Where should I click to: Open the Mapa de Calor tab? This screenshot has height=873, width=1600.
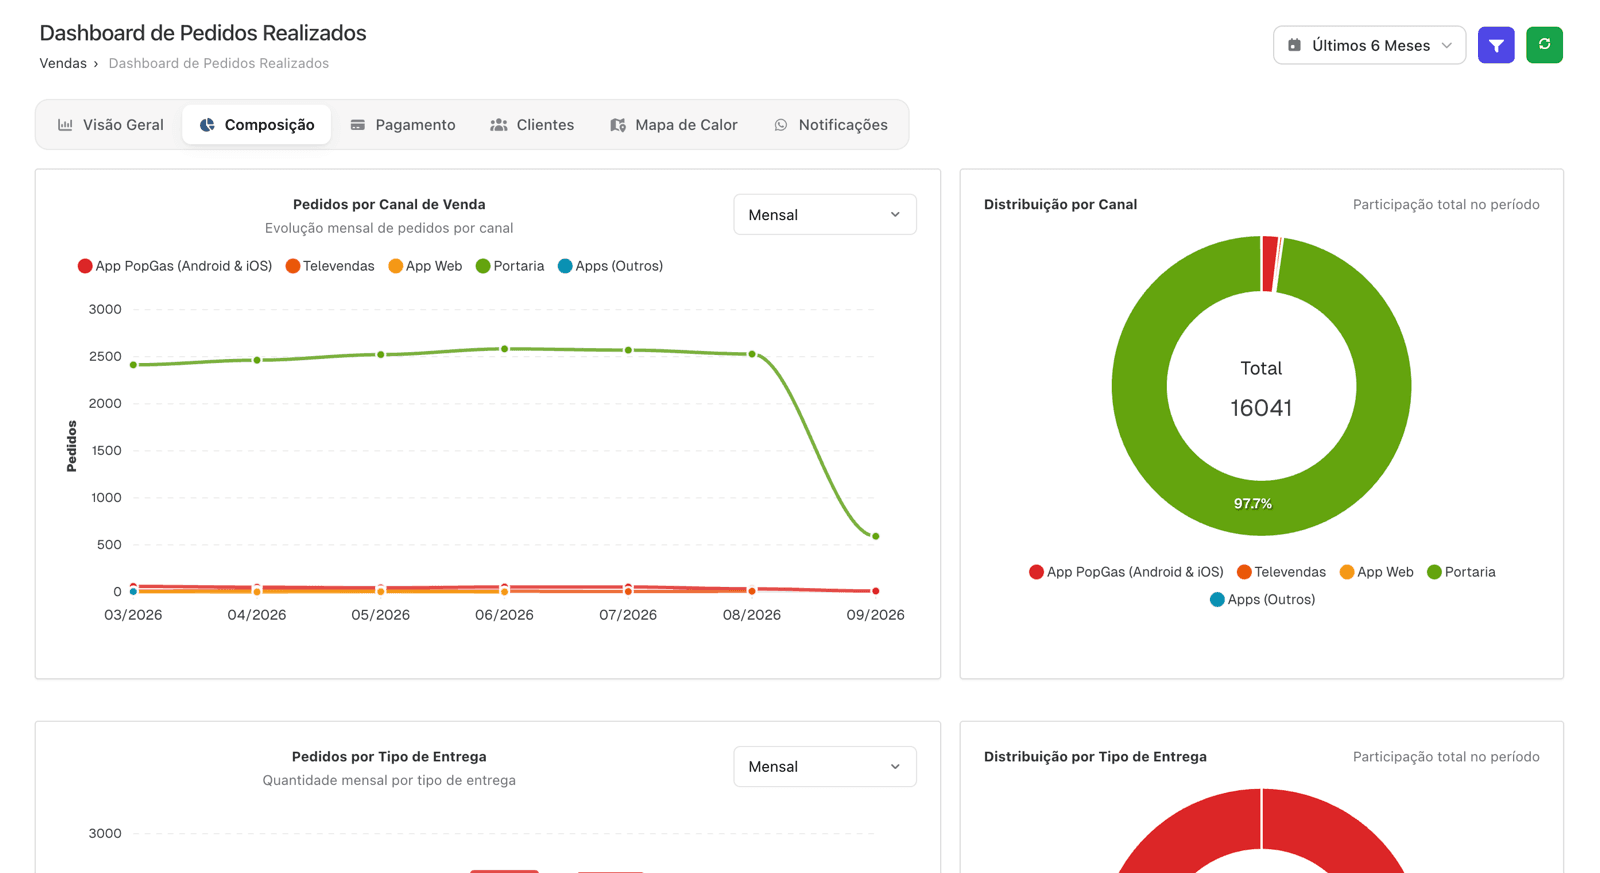click(x=674, y=125)
